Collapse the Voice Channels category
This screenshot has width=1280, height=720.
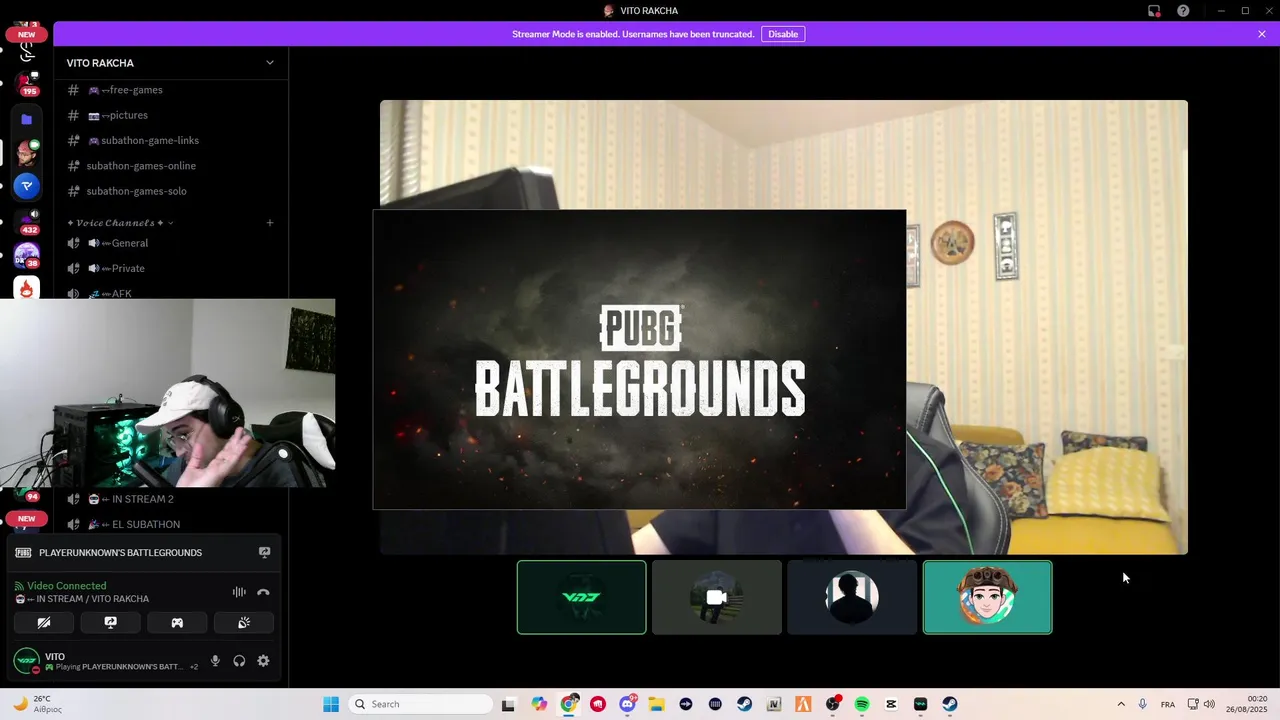120,223
